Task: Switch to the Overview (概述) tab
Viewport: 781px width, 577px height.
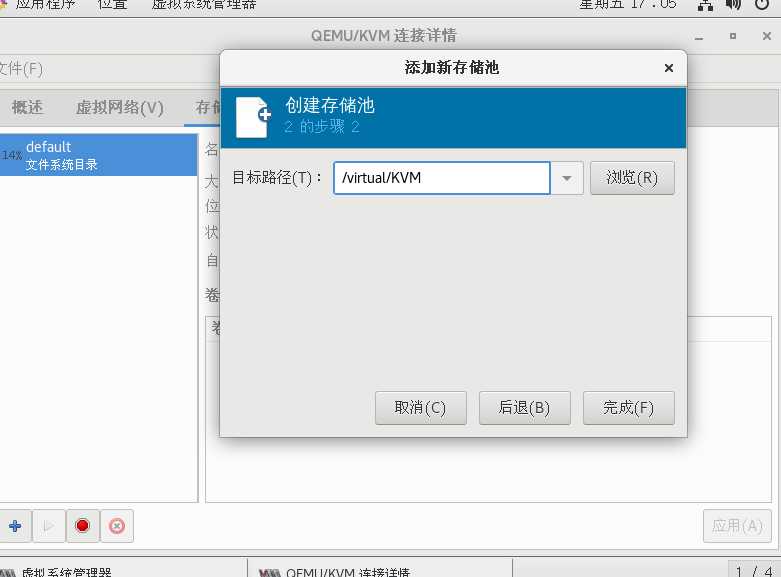Action: [x=27, y=107]
